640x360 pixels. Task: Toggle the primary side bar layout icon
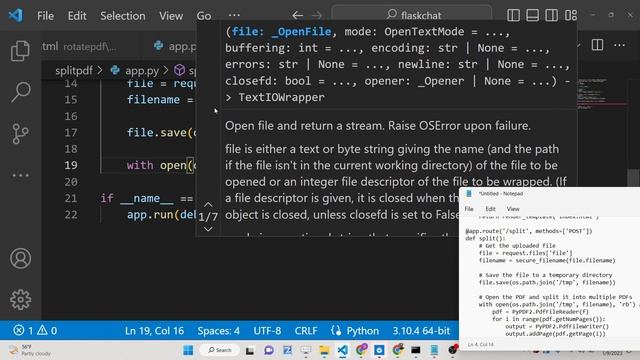pos(513,15)
